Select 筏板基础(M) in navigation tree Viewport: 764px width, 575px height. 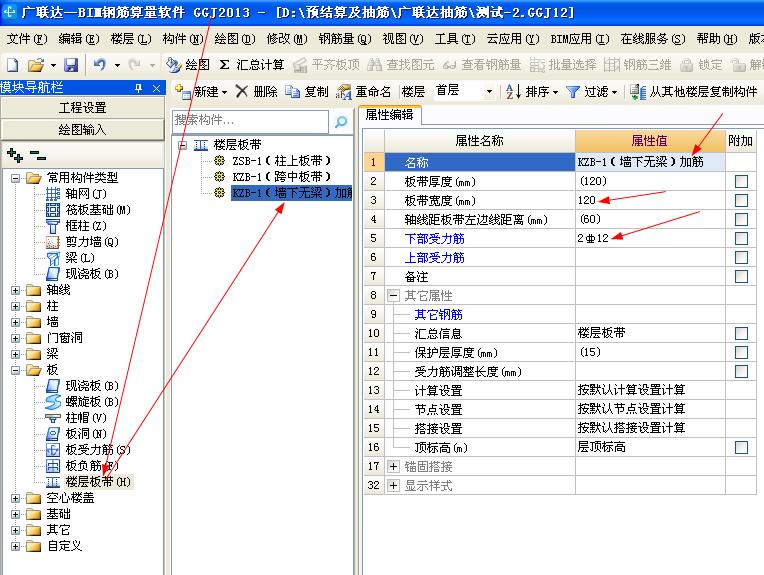(x=98, y=210)
